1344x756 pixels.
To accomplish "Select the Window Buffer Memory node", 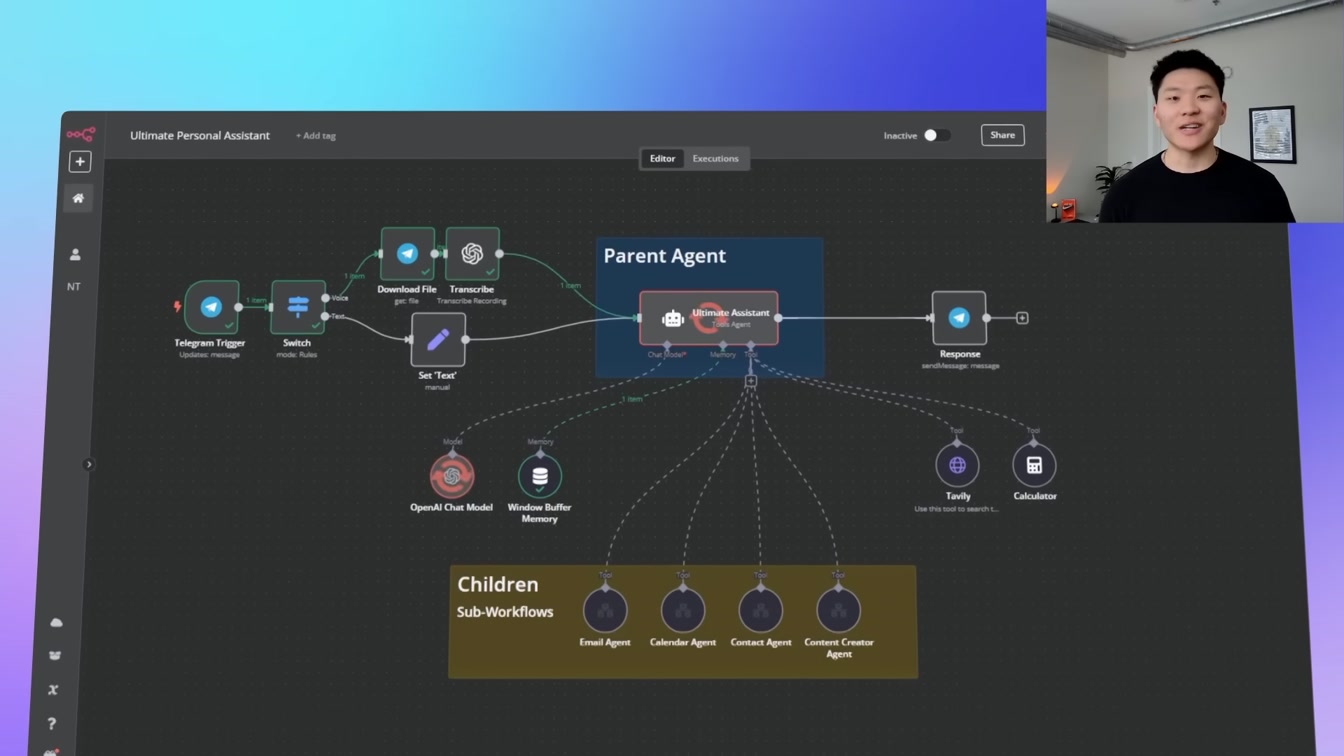I will [x=540, y=476].
